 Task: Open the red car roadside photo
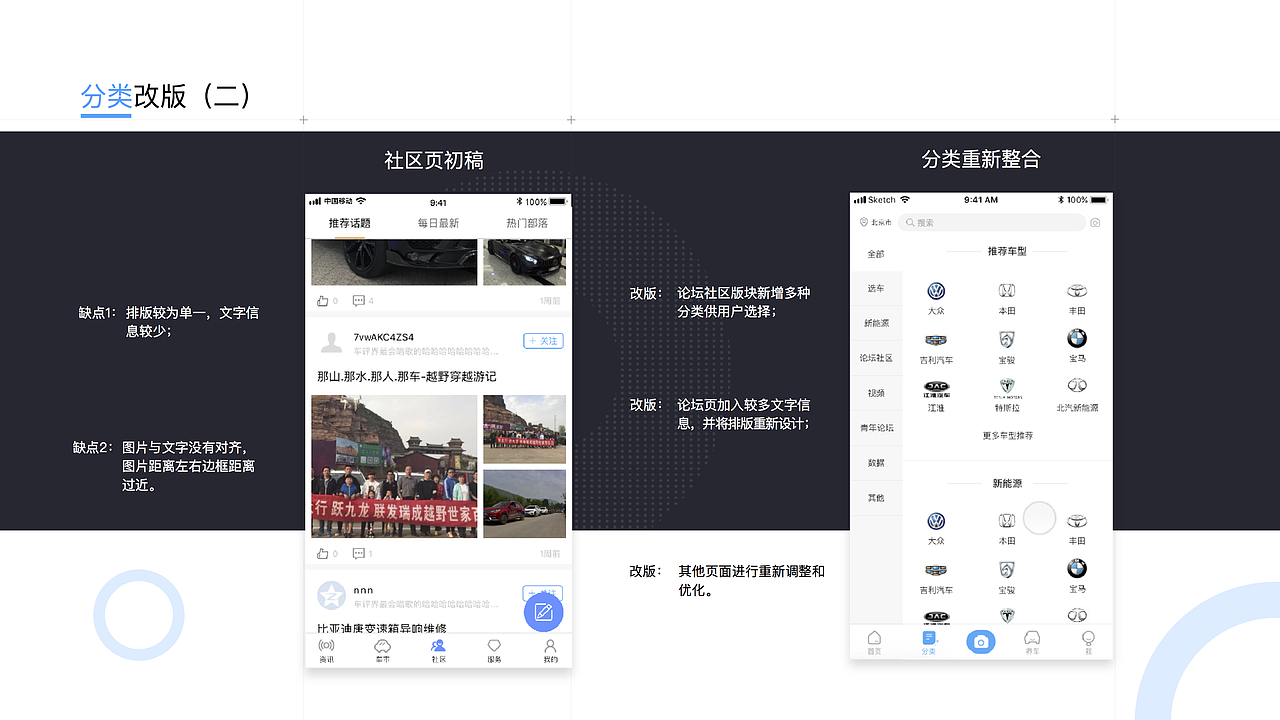[x=524, y=504]
